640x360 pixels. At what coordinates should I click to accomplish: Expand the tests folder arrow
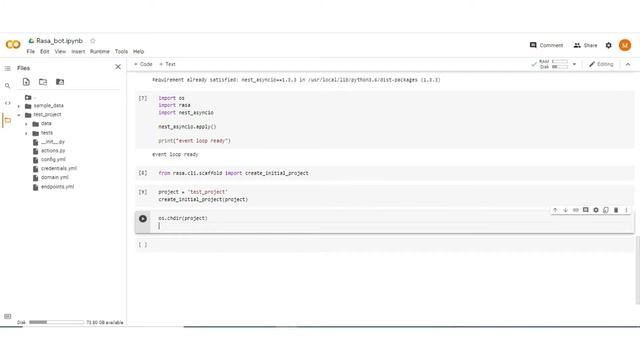26,133
